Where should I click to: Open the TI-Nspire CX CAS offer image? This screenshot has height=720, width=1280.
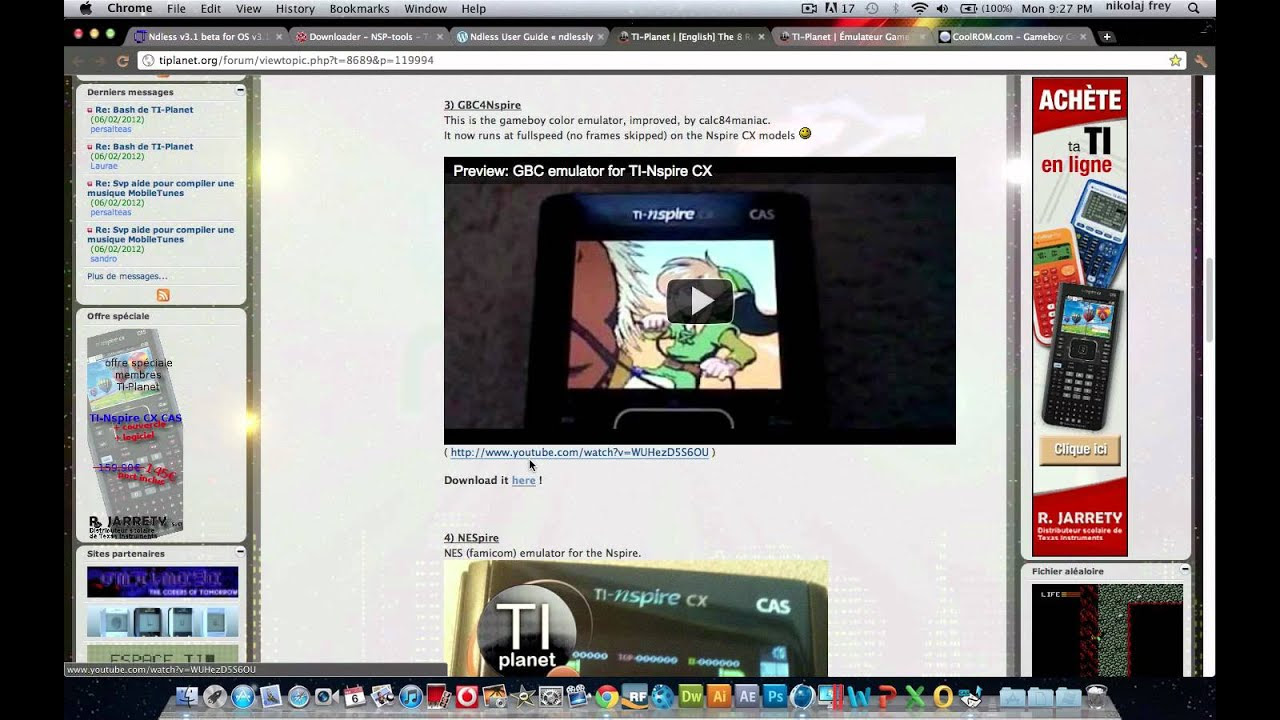point(135,434)
